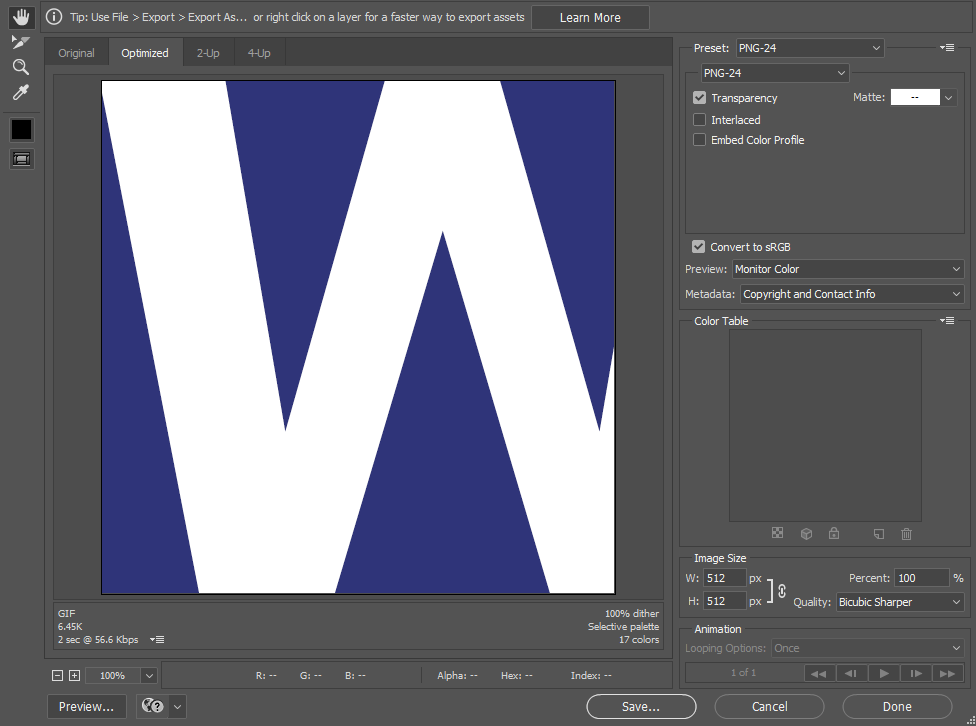Jump to first animation frame

819,673
